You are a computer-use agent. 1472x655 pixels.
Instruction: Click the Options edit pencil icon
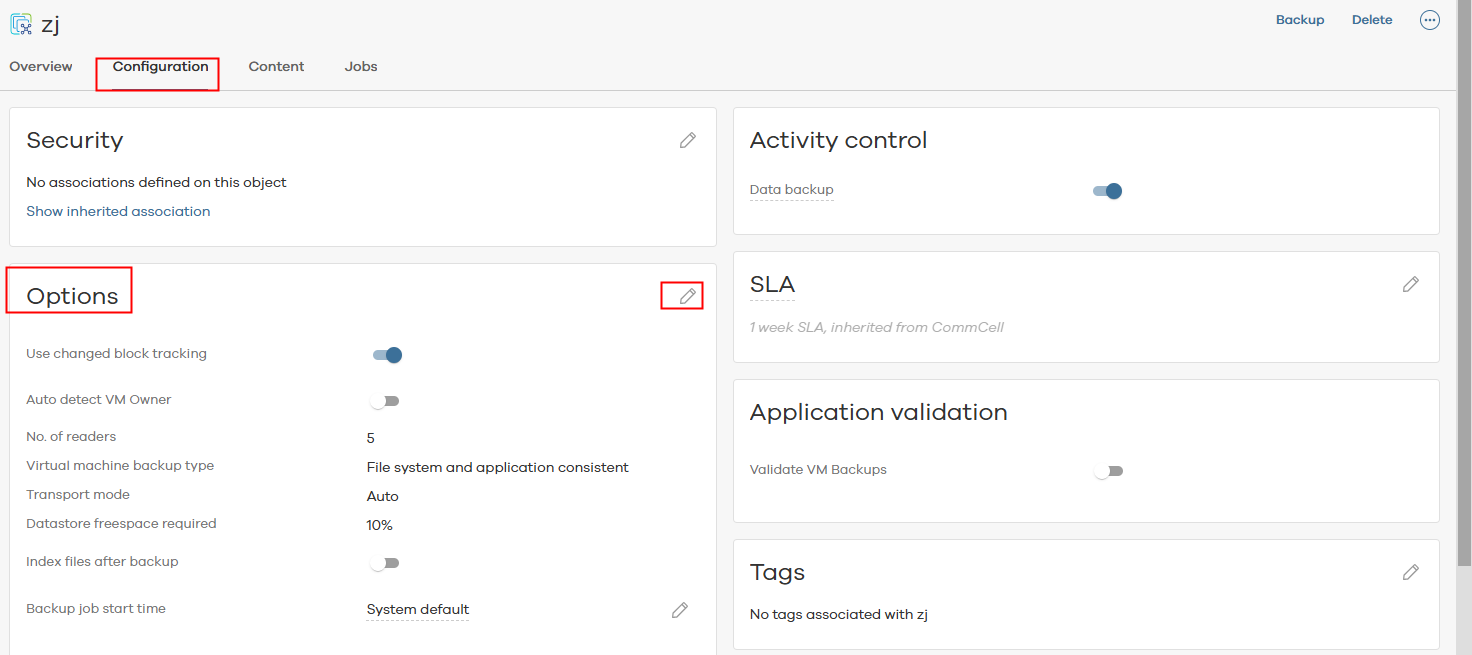coord(688,296)
